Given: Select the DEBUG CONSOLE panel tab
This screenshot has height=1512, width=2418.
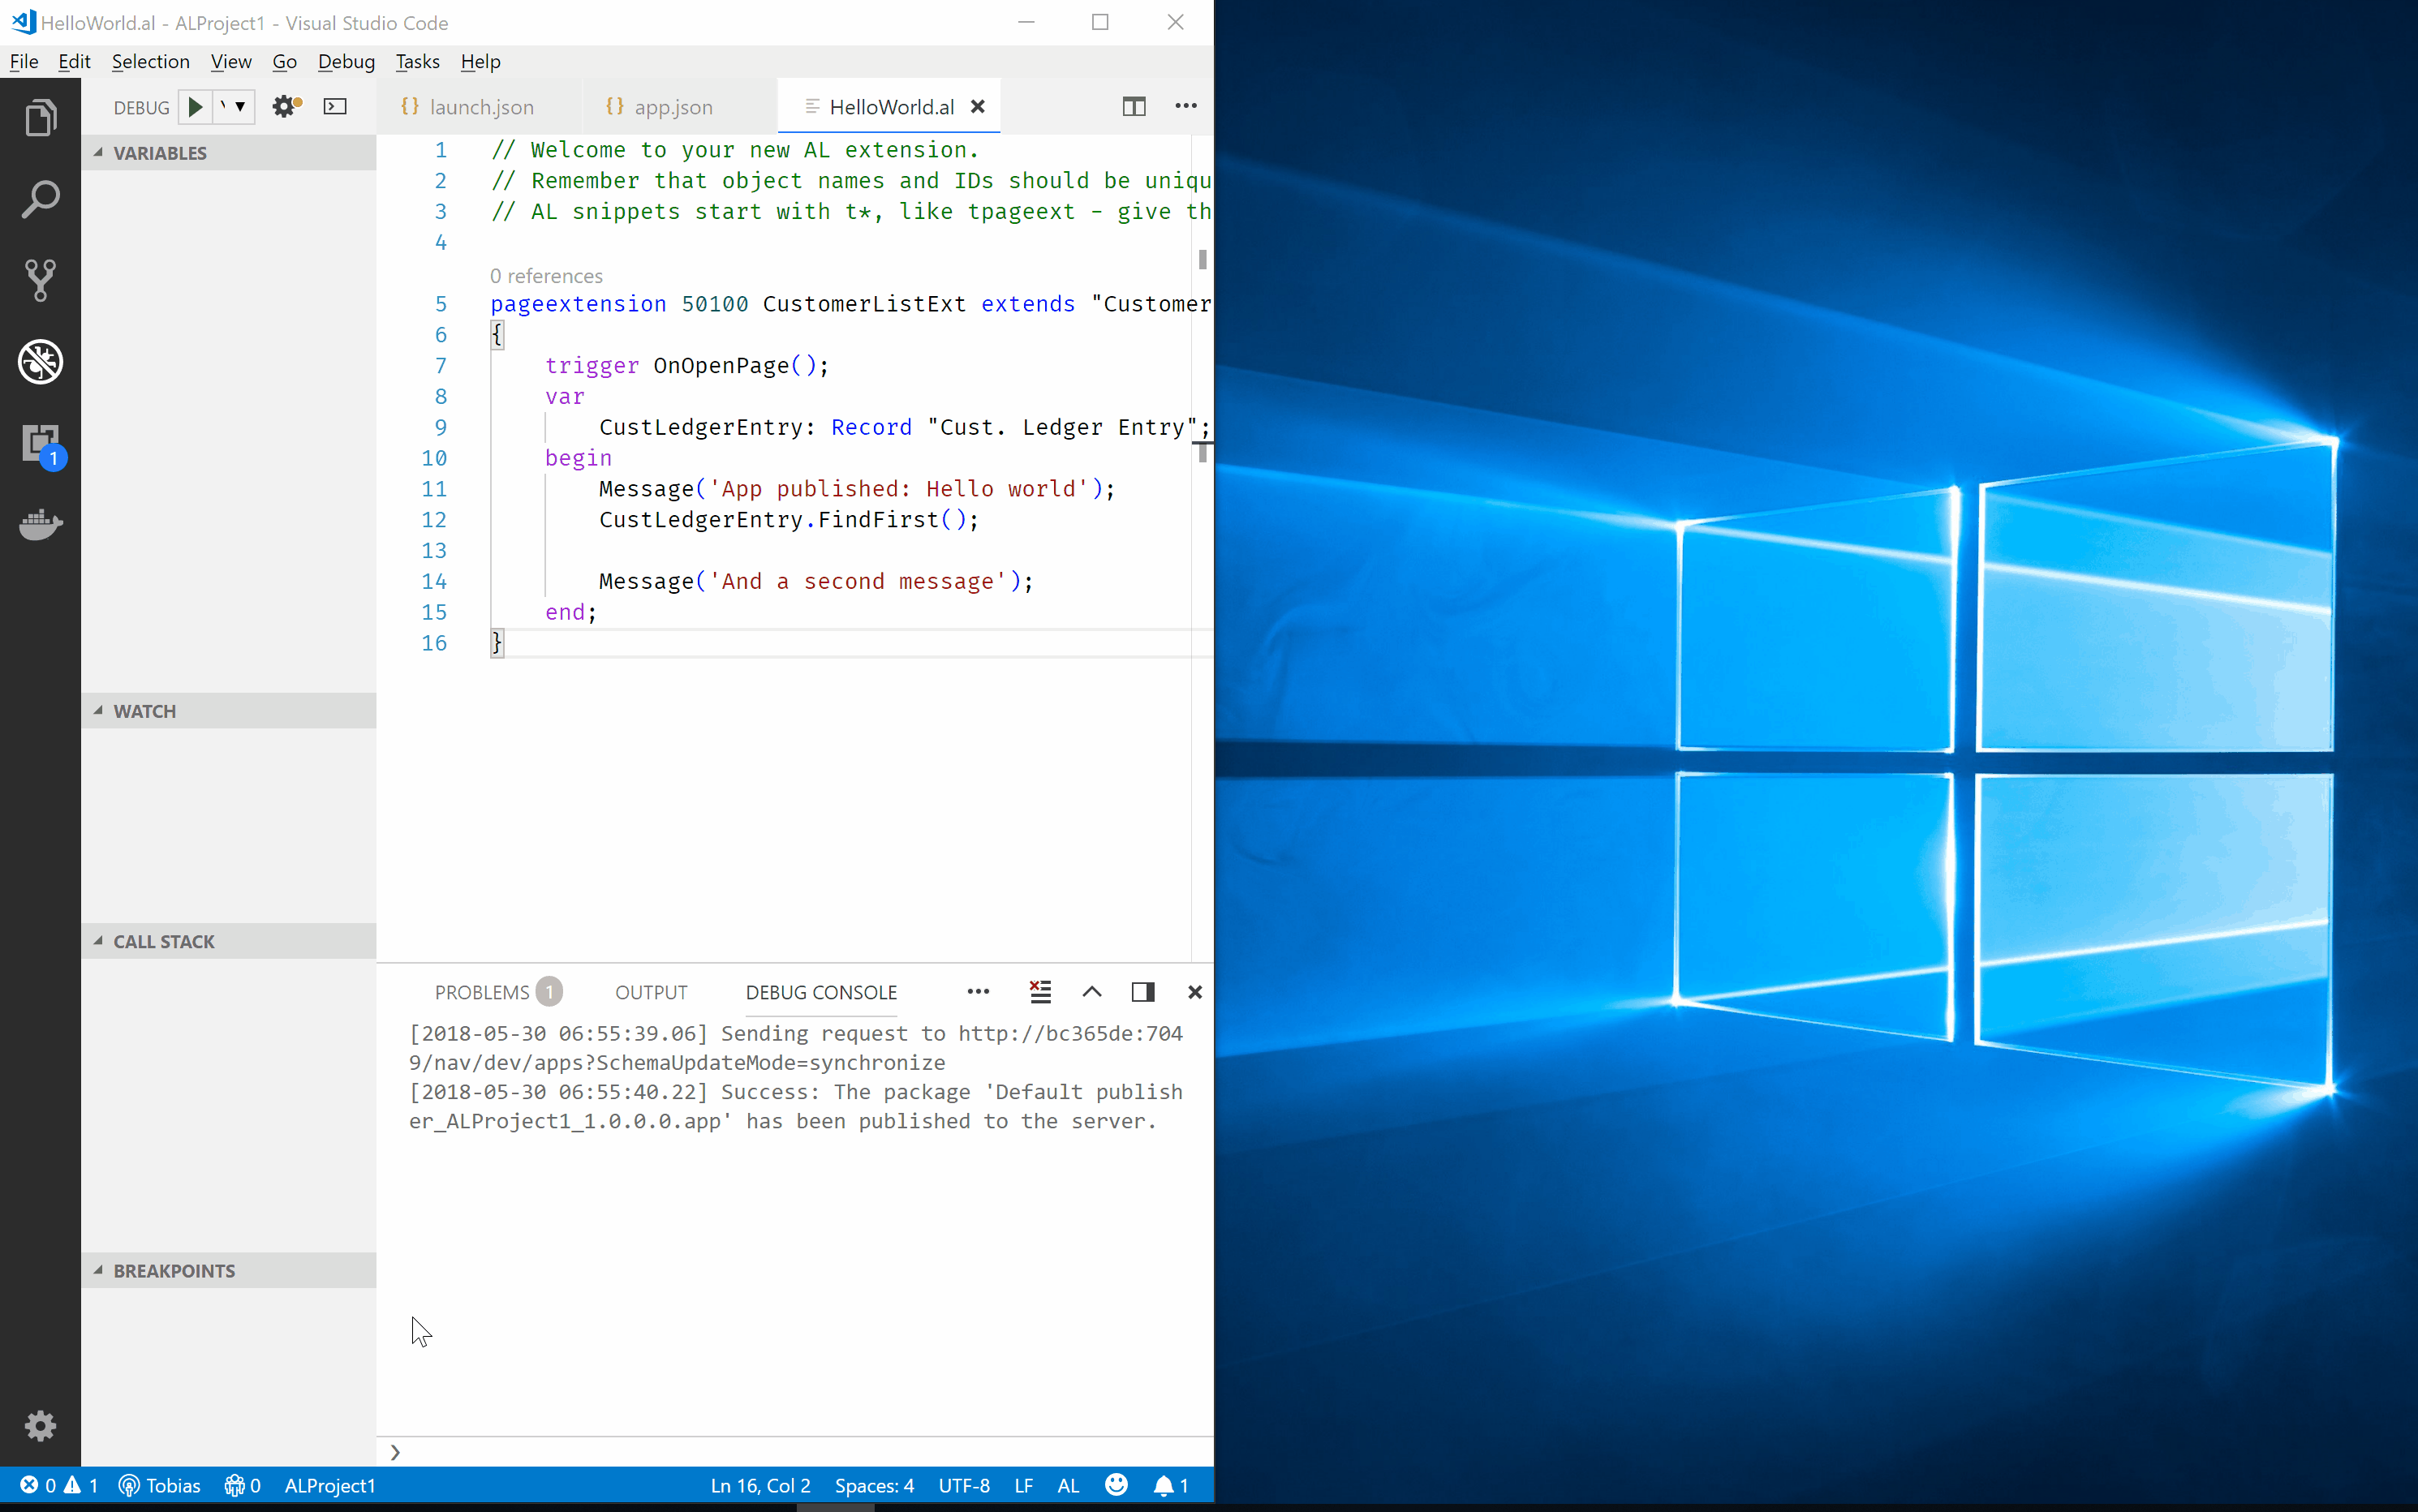Looking at the screenshot, I should pyautogui.click(x=821, y=992).
